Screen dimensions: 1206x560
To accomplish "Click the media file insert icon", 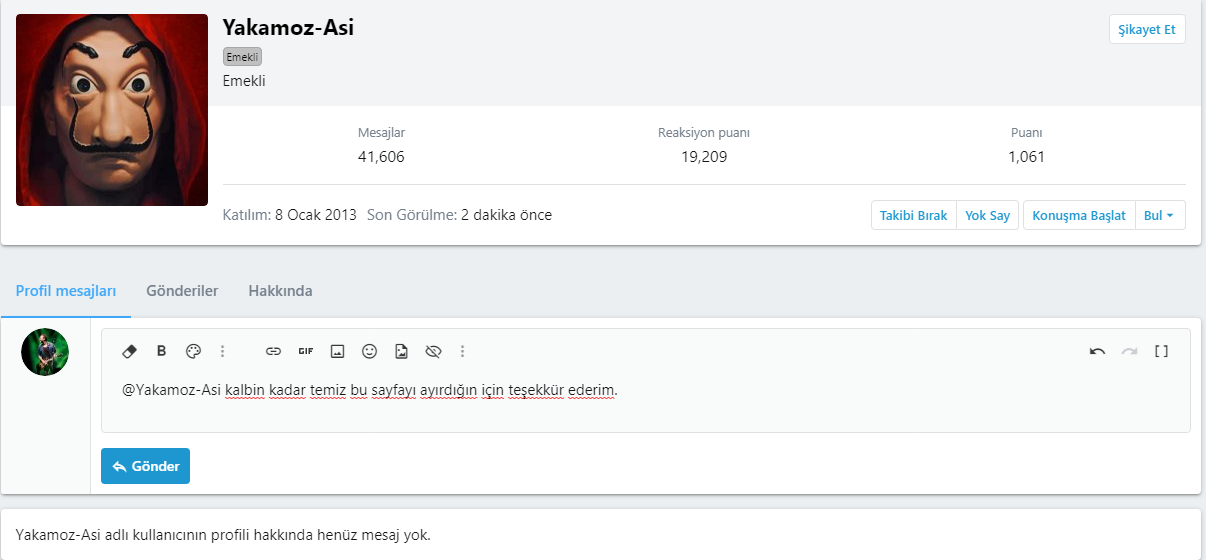I will click(401, 351).
